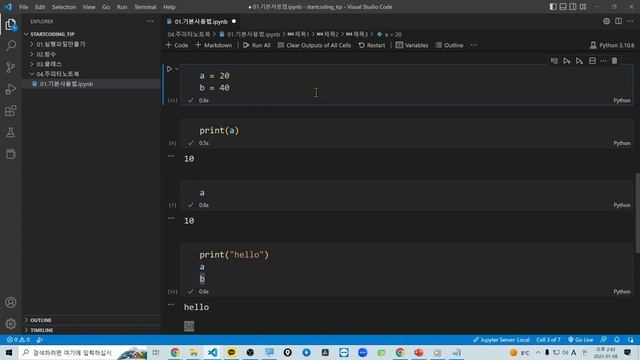Open more notebook toolbar actions ellipsis

pos(473,45)
